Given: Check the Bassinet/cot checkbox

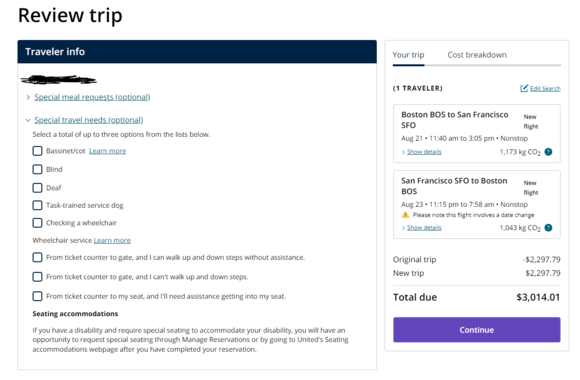Looking at the screenshot, I should (x=37, y=151).
